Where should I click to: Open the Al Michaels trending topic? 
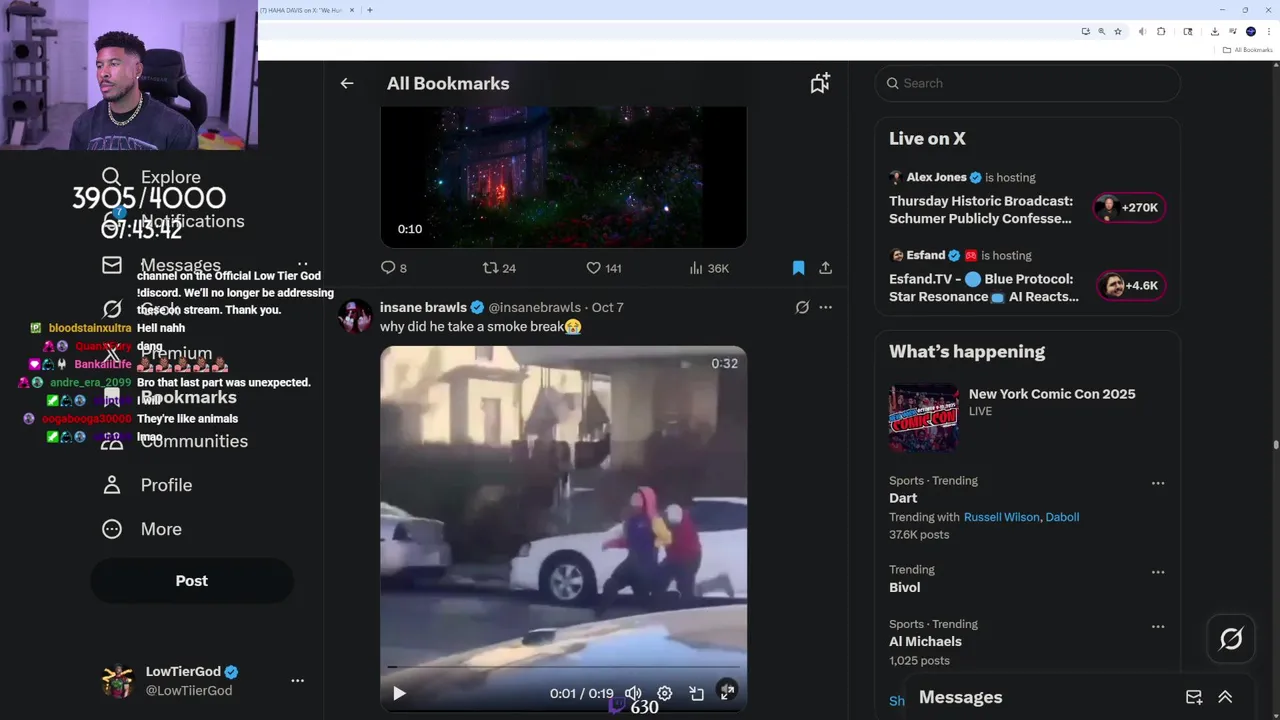(x=925, y=642)
